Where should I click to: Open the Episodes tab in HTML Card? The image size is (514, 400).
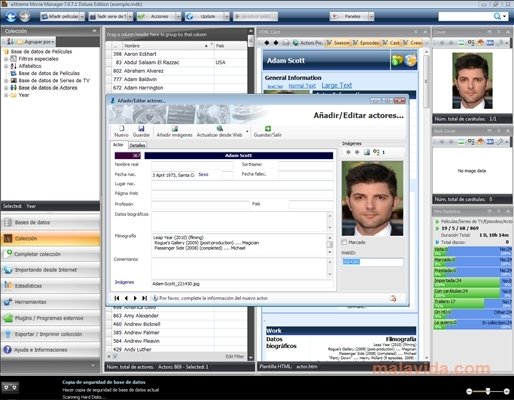pyautogui.click(x=366, y=43)
